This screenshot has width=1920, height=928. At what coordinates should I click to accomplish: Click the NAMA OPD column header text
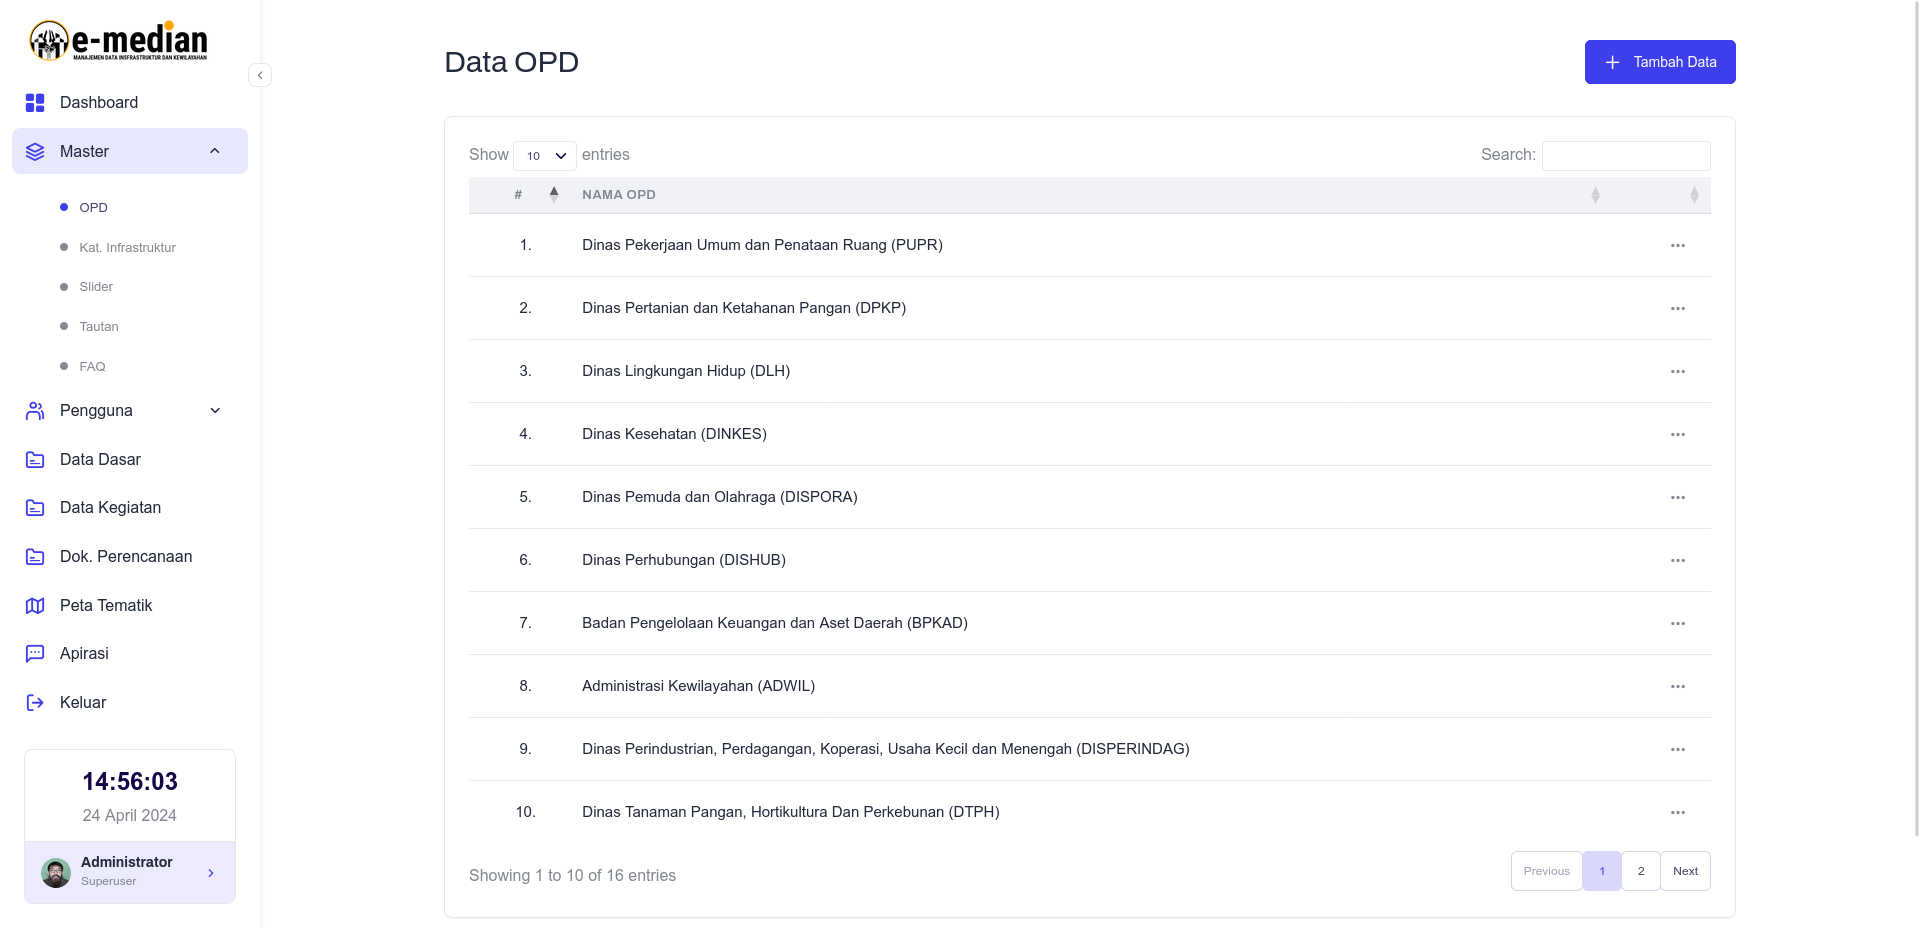[x=619, y=195]
